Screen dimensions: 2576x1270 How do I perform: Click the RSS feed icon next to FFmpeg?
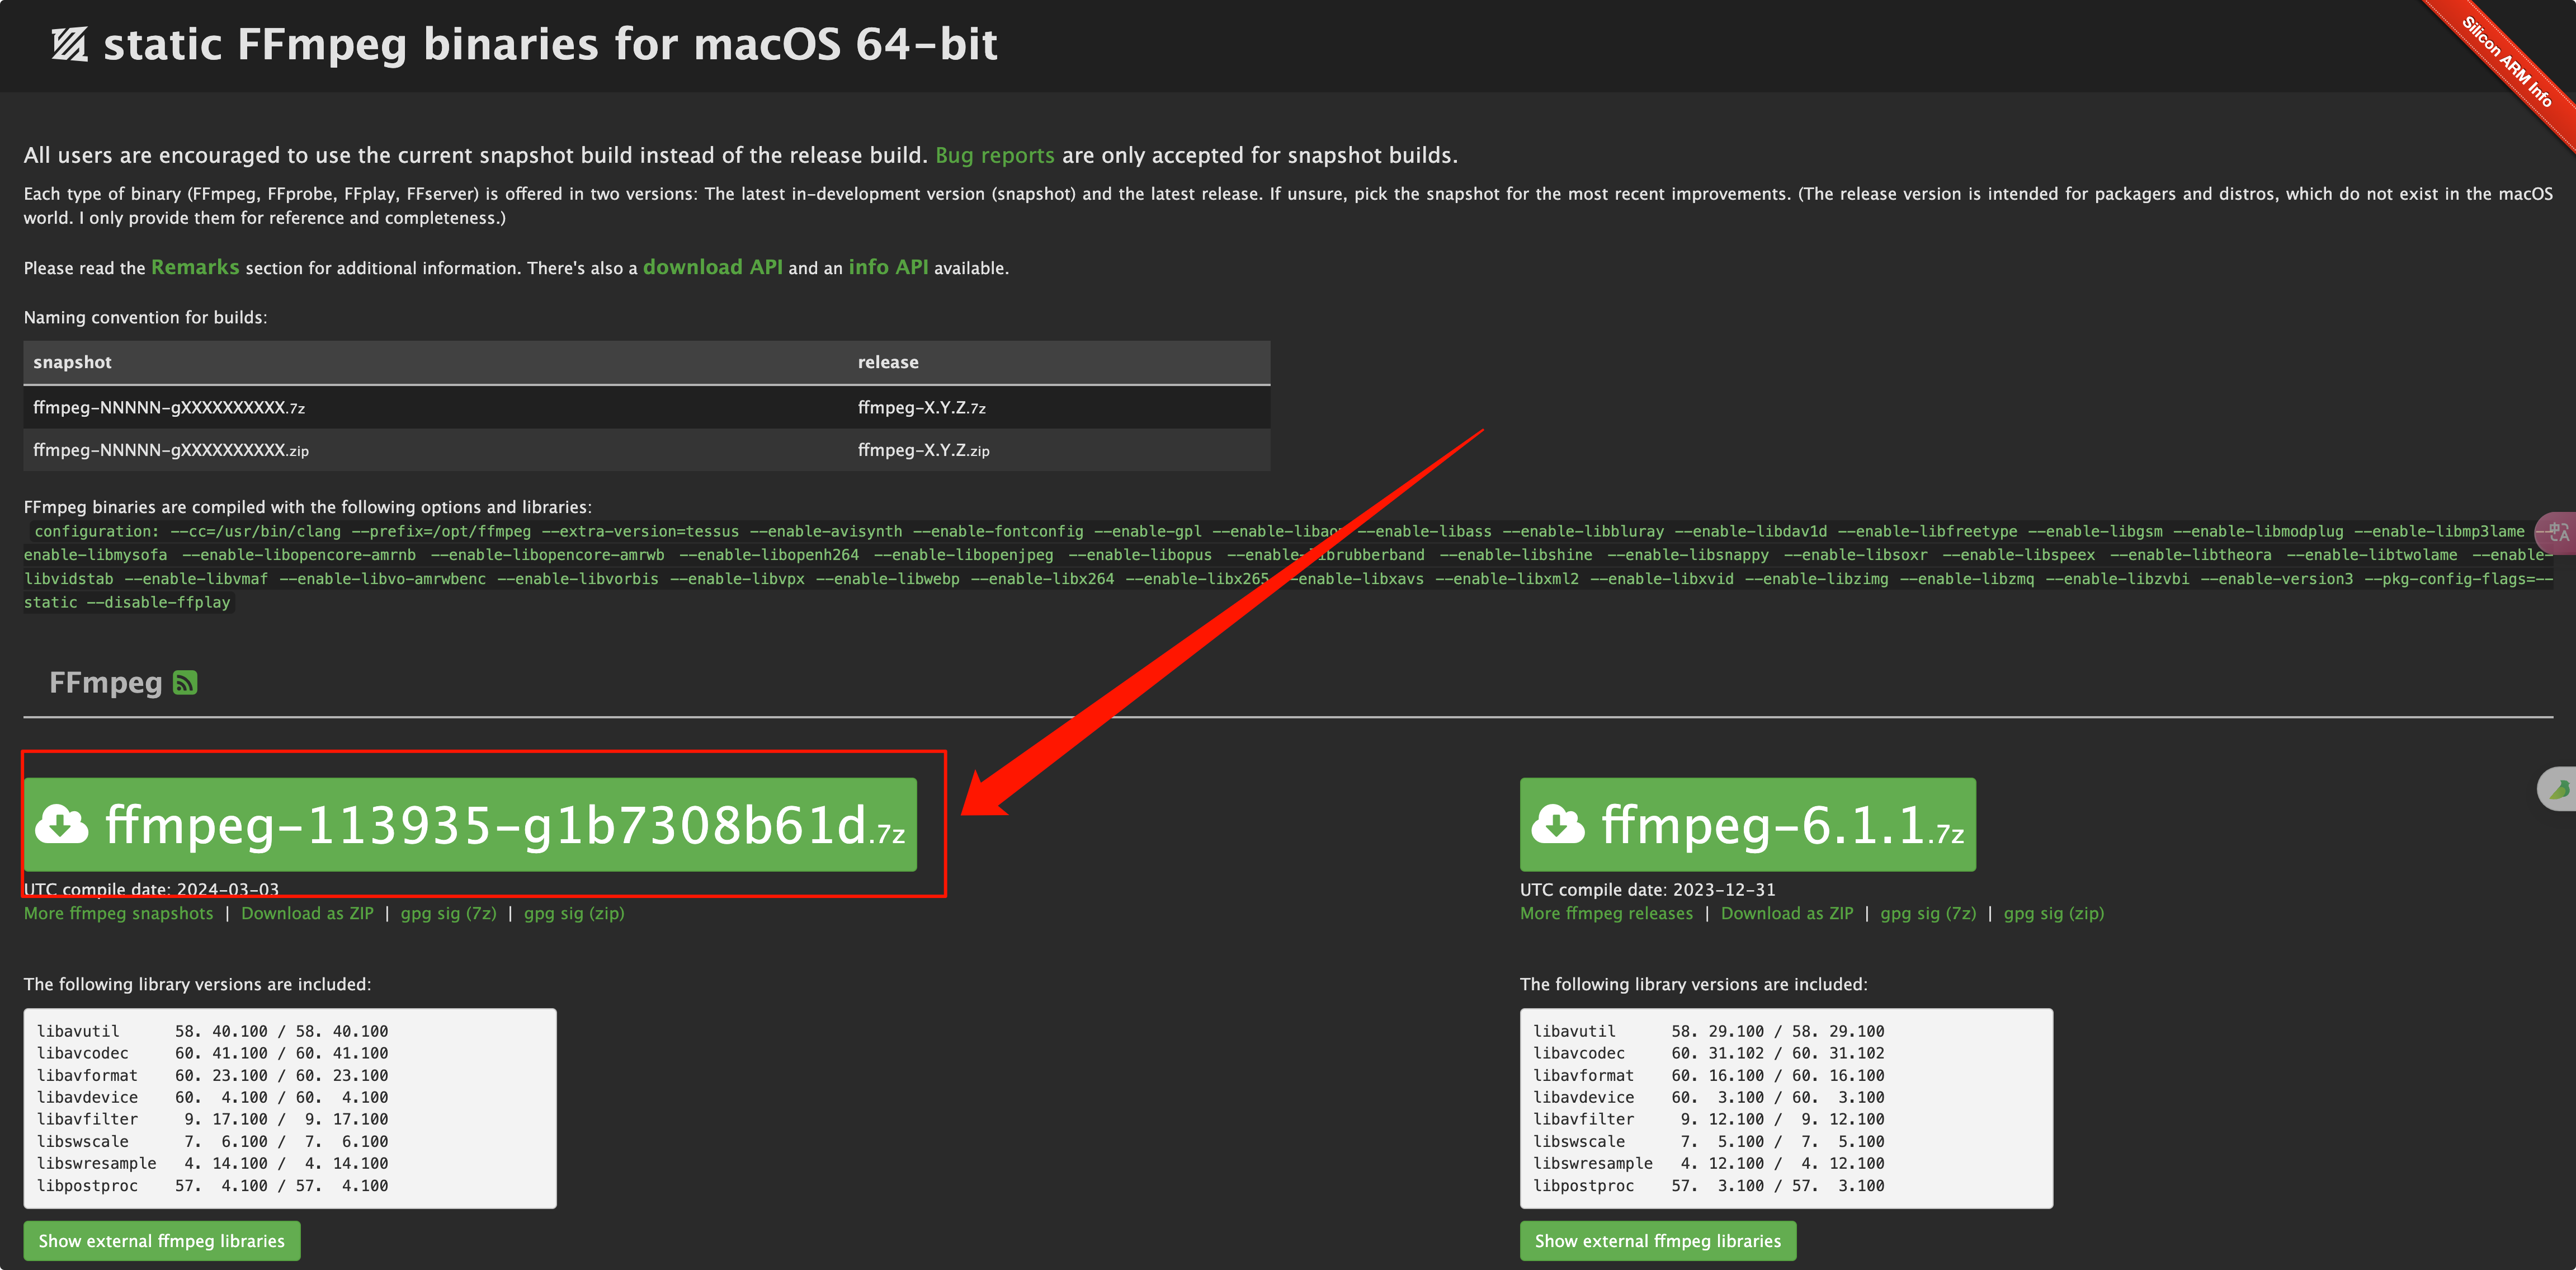coord(185,683)
